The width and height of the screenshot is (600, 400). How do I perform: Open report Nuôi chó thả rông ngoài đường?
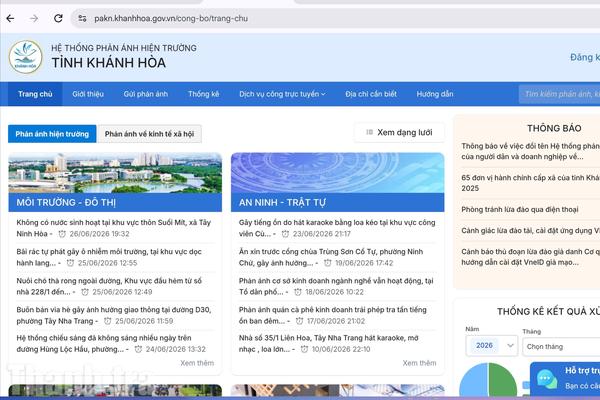point(109,286)
